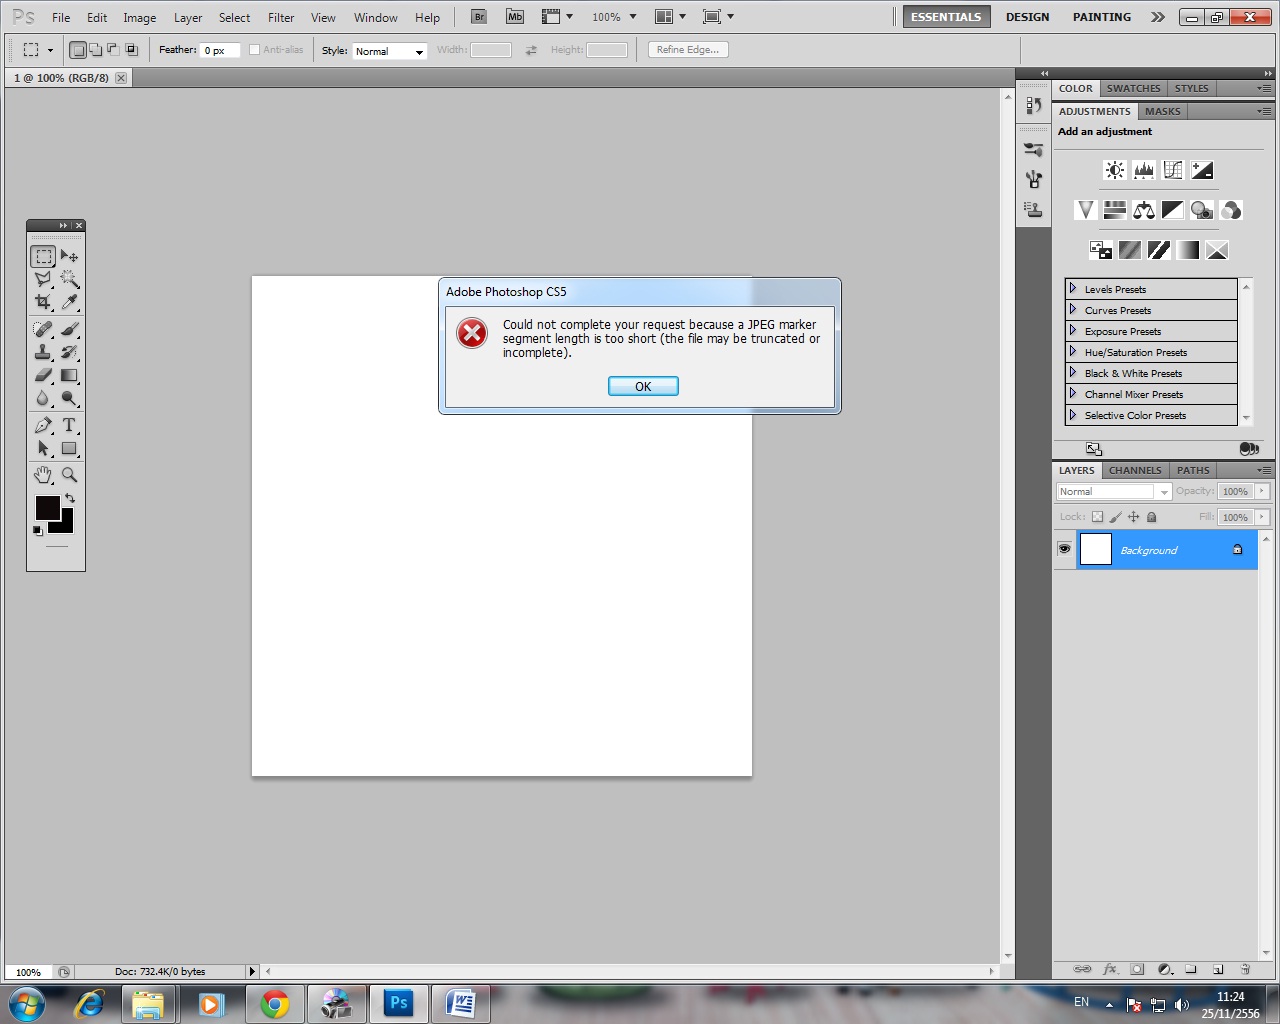Toggle lock transparent pixels
1280x1024 pixels.
click(x=1097, y=517)
